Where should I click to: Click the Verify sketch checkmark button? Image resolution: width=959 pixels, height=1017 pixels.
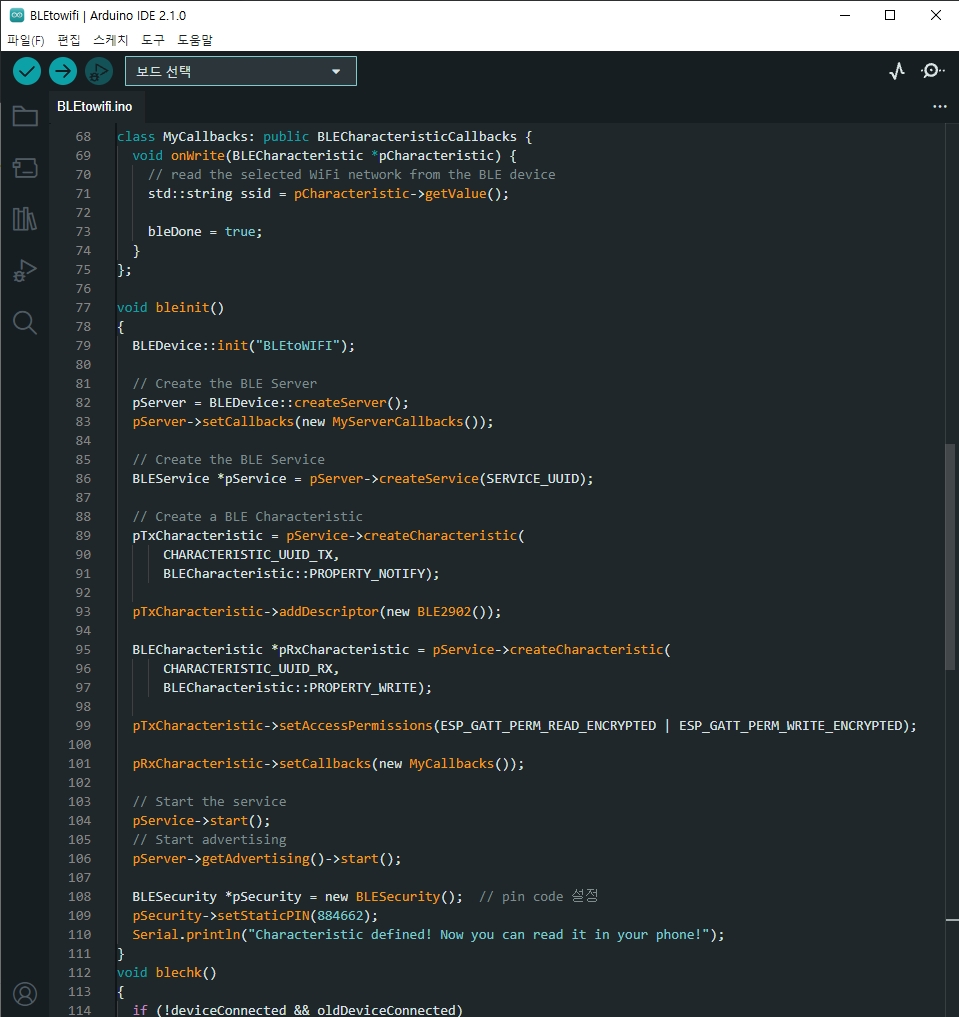click(27, 71)
